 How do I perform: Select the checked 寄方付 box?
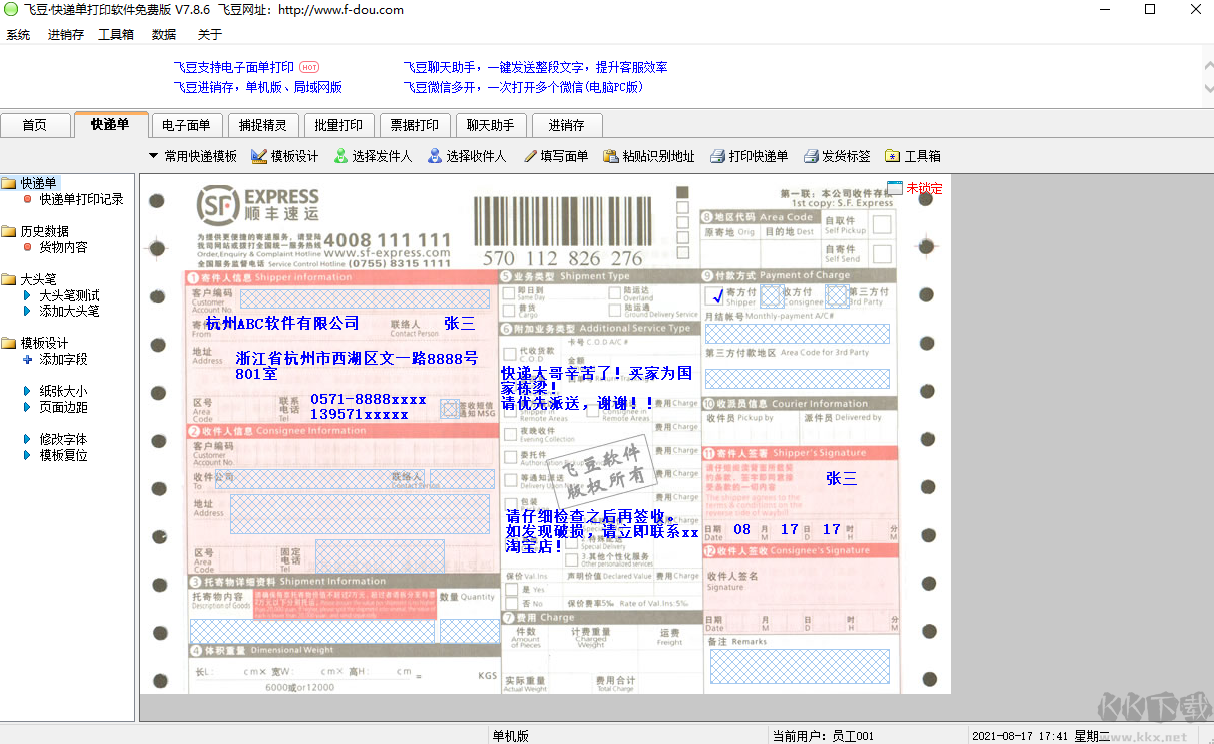[715, 295]
